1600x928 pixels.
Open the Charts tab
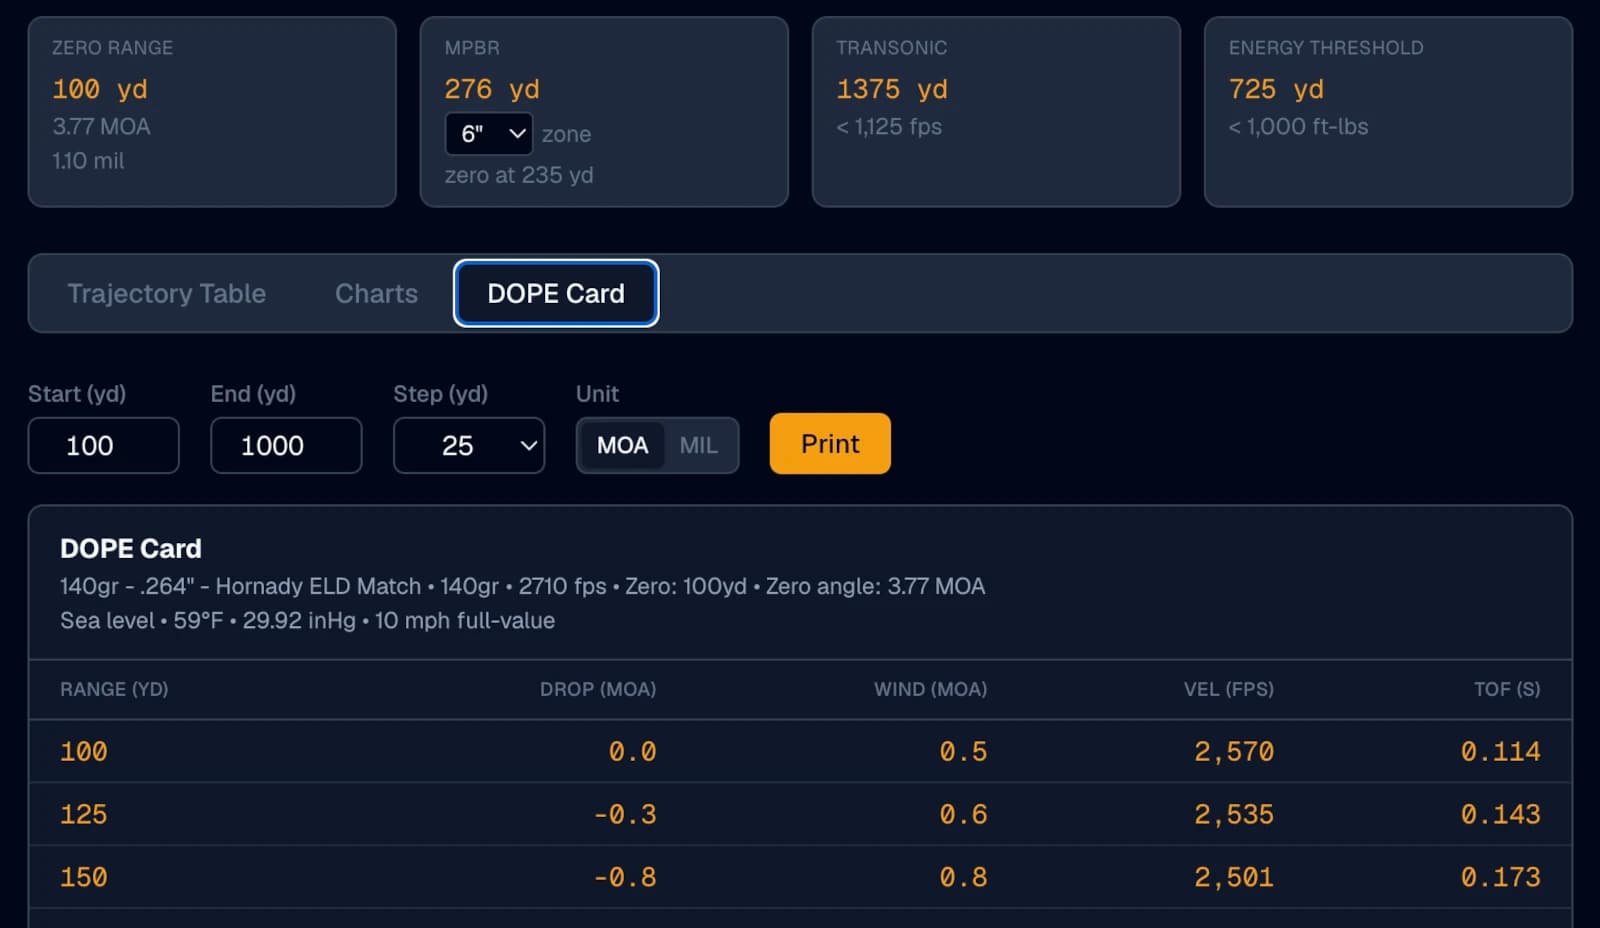coord(376,293)
